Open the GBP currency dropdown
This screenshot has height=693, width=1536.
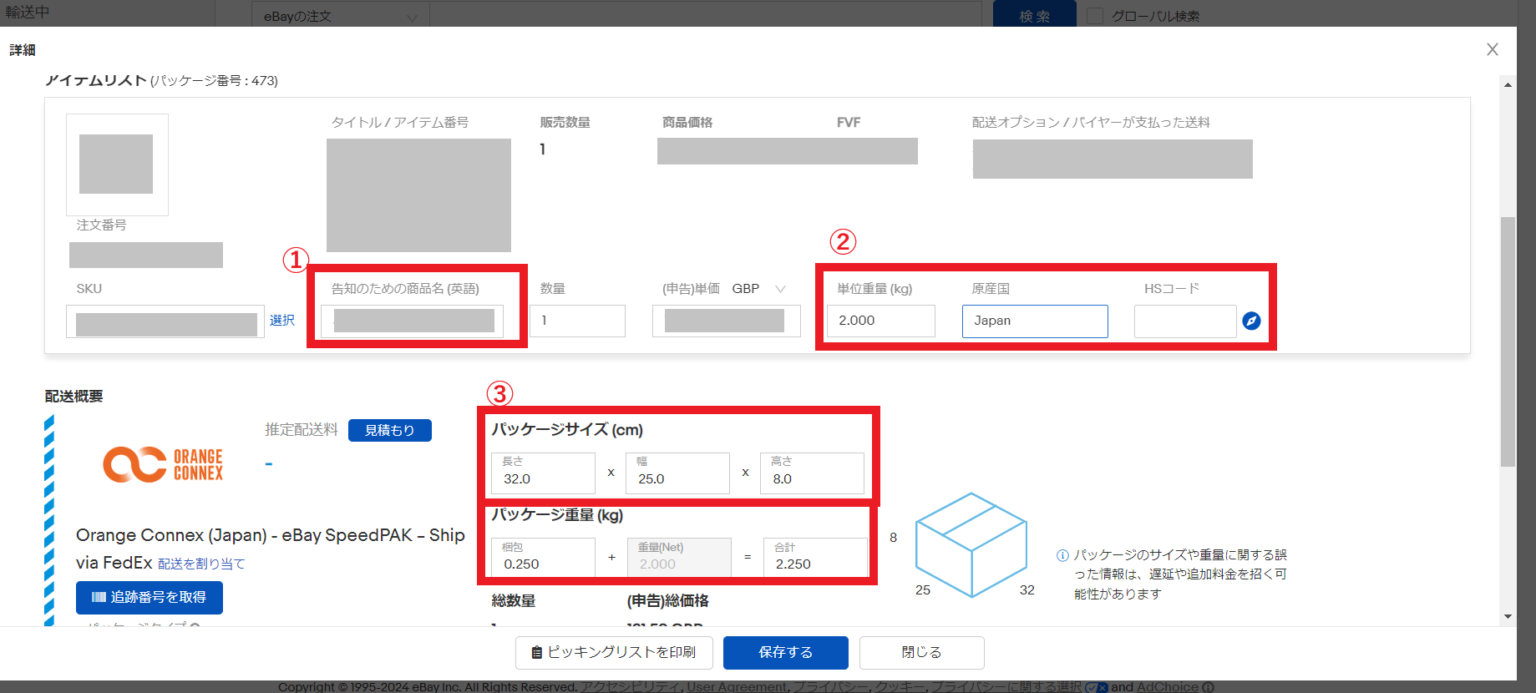click(x=778, y=288)
